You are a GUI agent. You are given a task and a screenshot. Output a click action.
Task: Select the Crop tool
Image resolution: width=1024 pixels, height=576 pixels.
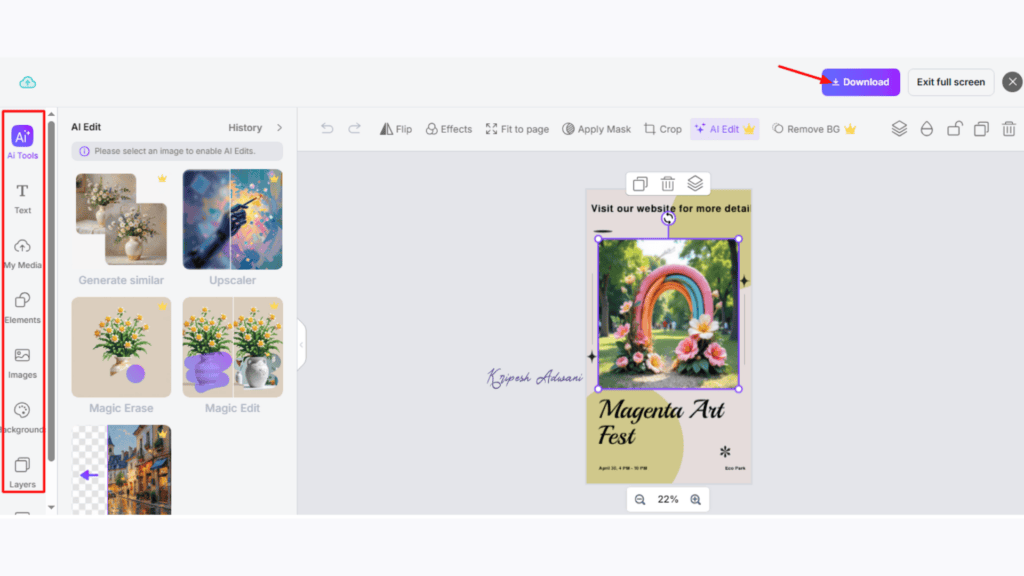click(662, 128)
